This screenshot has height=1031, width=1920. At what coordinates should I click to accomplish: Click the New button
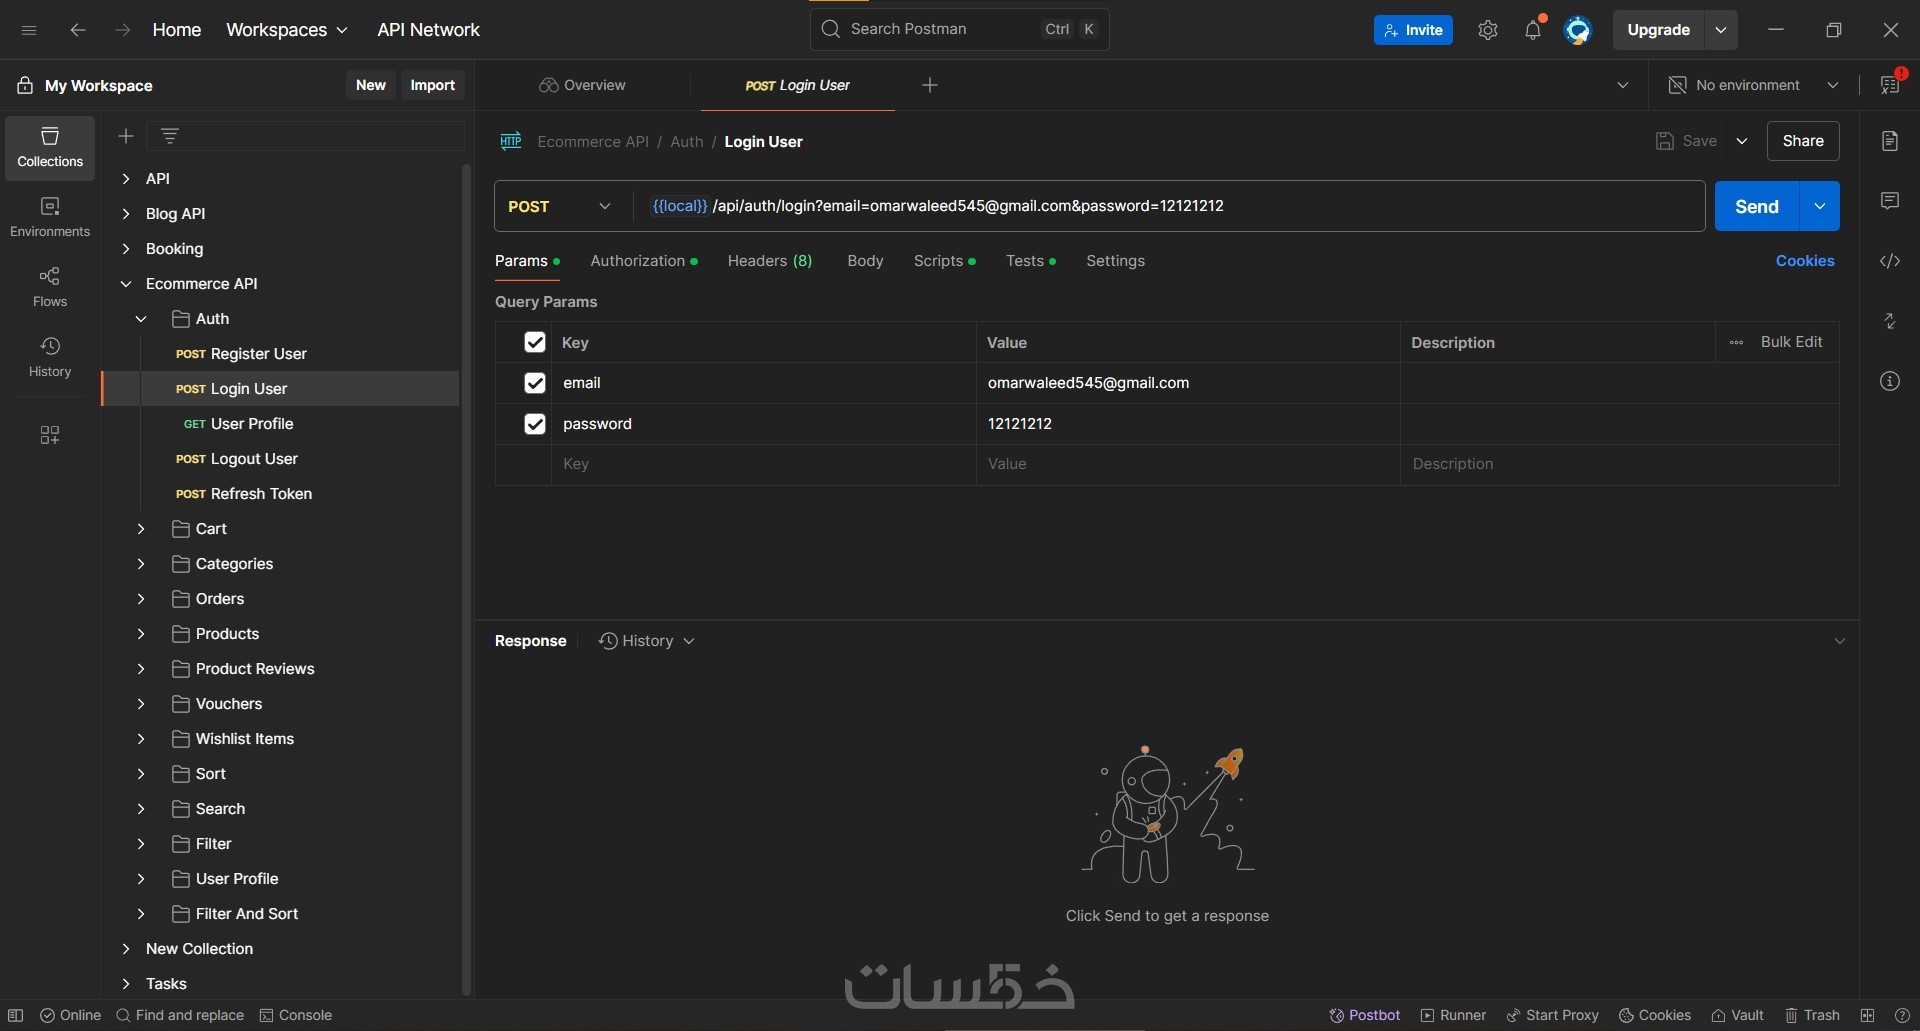371,85
